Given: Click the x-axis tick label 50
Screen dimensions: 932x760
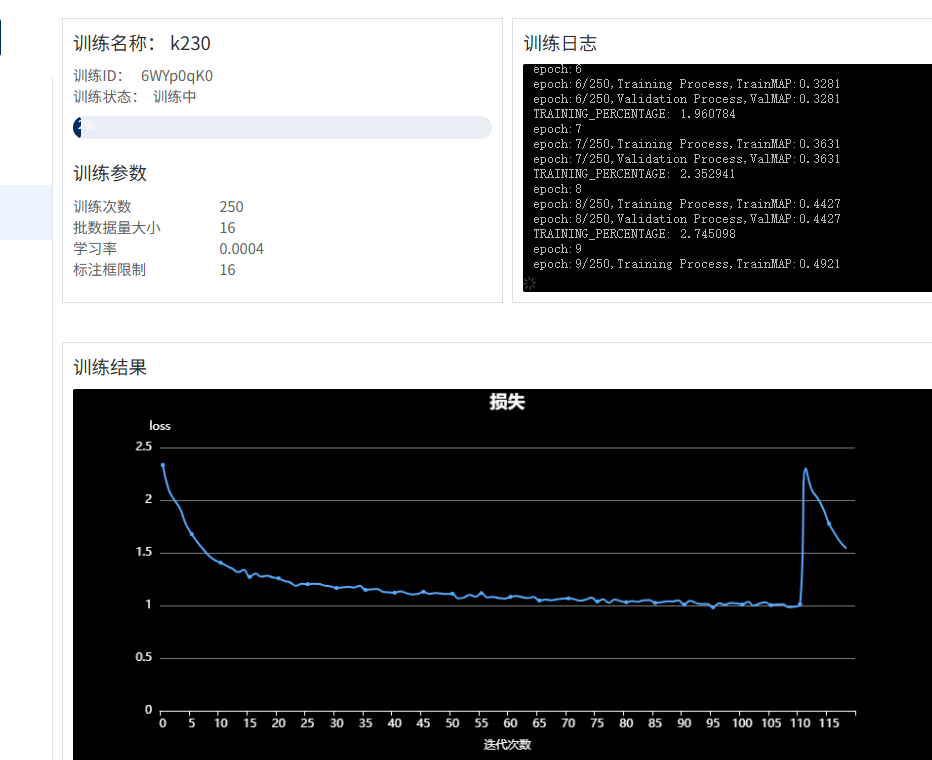Looking at the screenshot, I should click(452, 723).
